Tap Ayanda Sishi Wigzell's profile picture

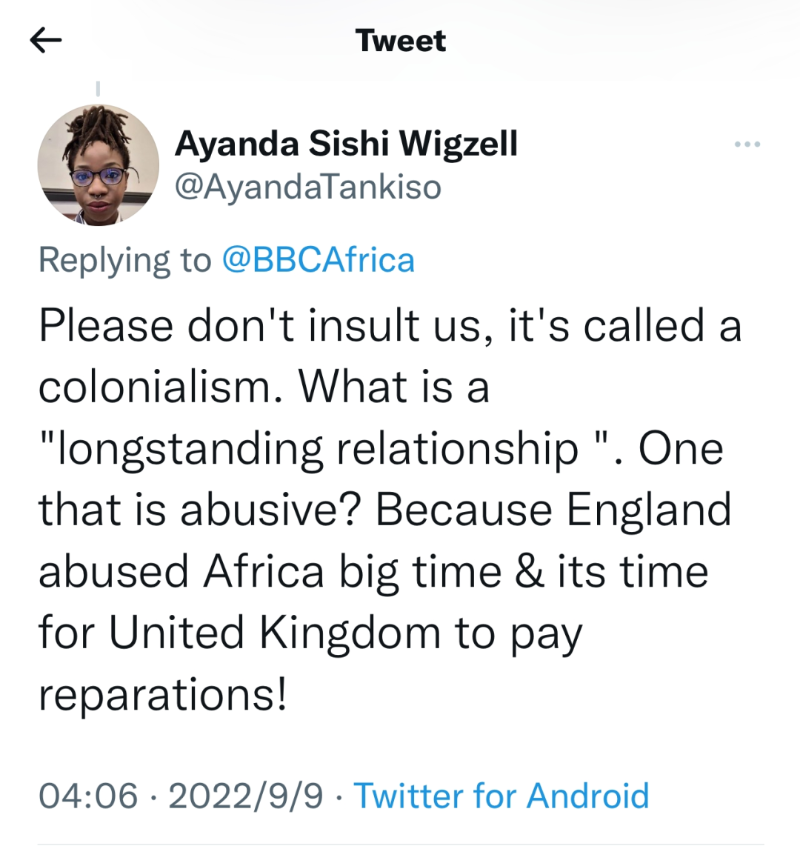pos(98,163)
